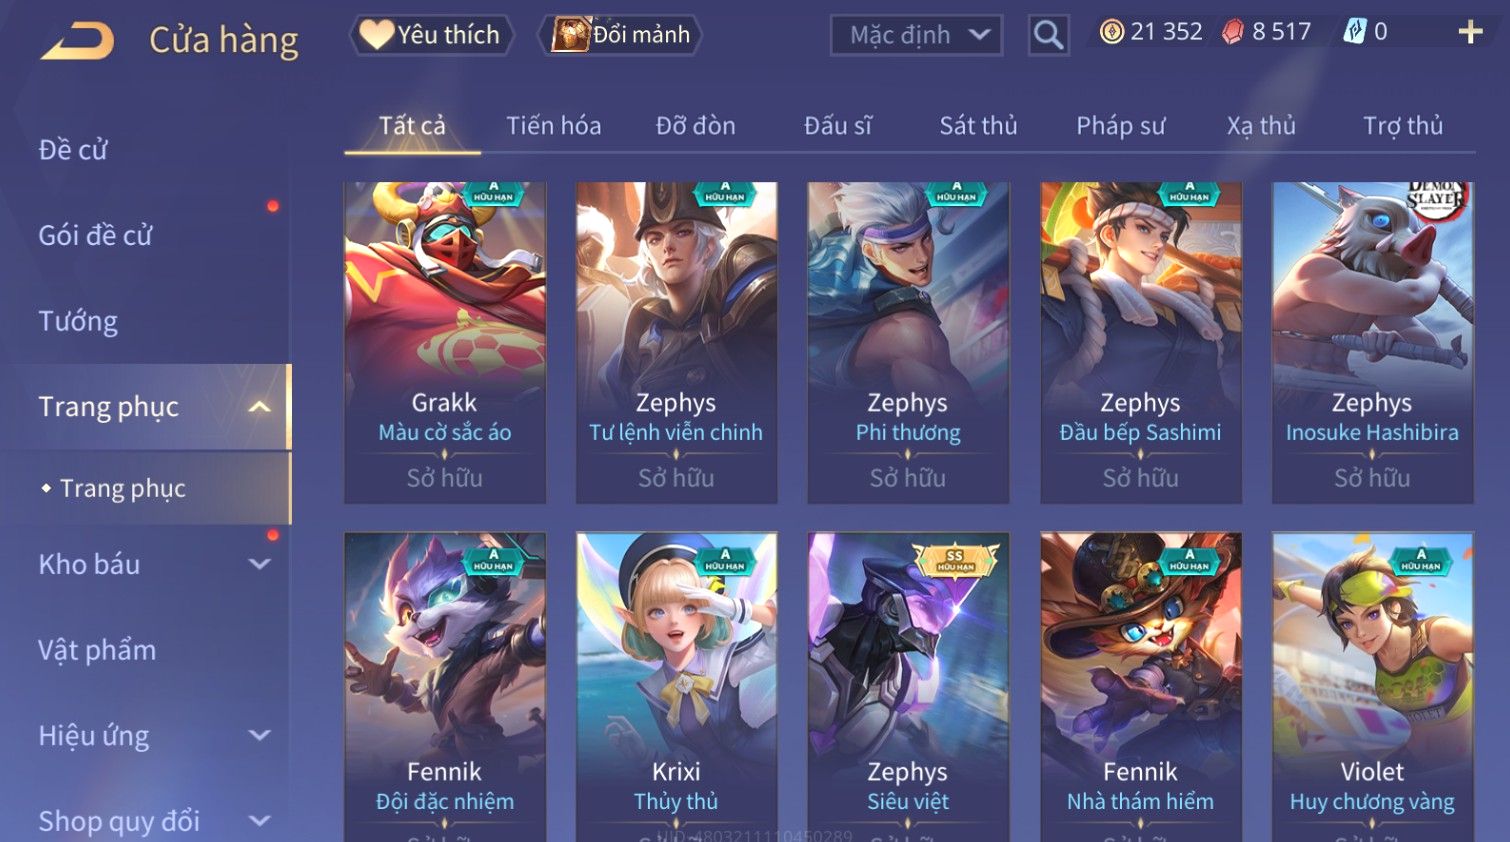The width and height of the screenshot is (1510, 842).
Task: Select the Tiến hóa tab
Action: coord(553,126)
